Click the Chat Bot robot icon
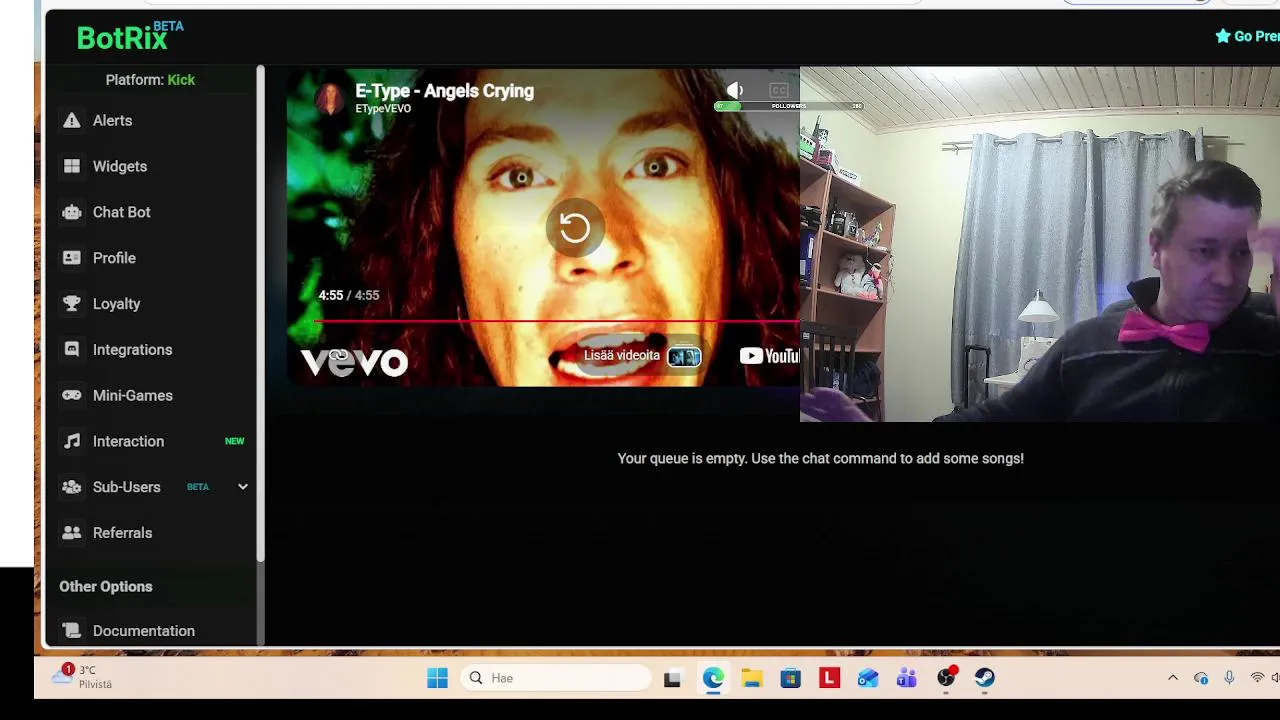The image size is (1280, 720). 72,212
